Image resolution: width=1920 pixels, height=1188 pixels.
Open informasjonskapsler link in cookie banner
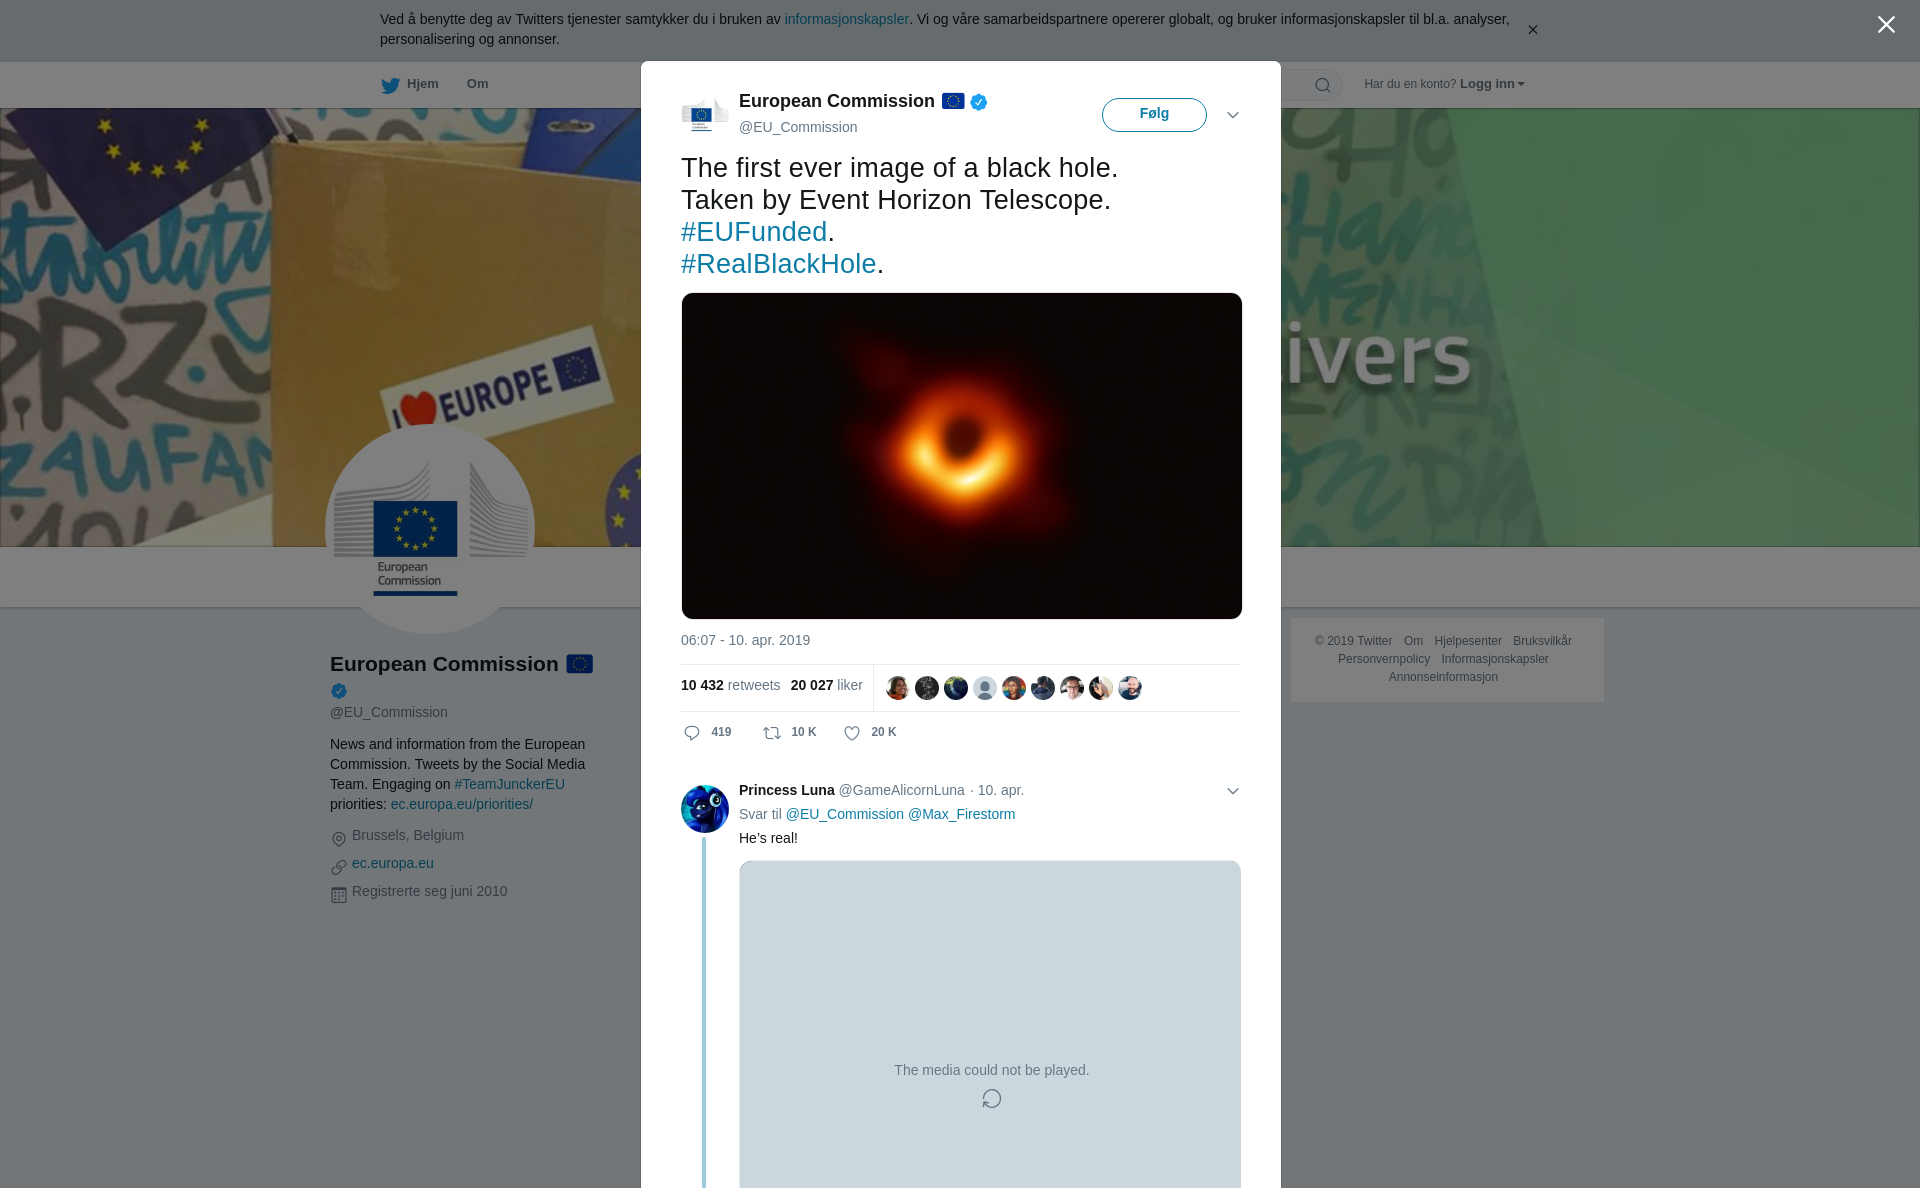pyautogui.click(x=846, y=19)
